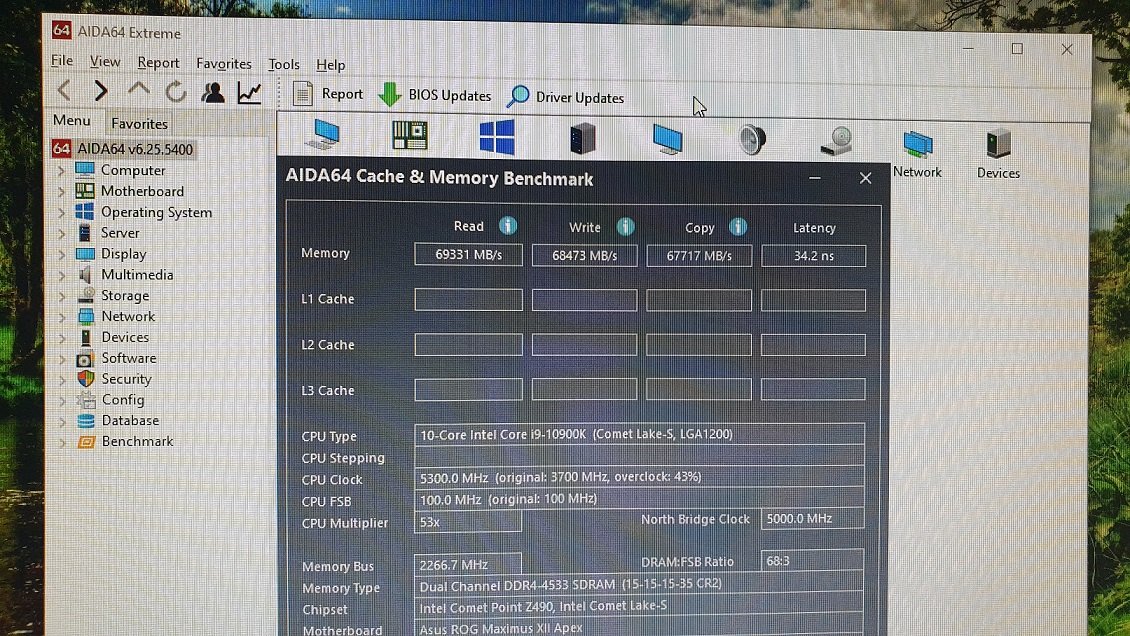Expand the Benchmark tree node
Screen dimensions: 1130x636
pos(62,442)
